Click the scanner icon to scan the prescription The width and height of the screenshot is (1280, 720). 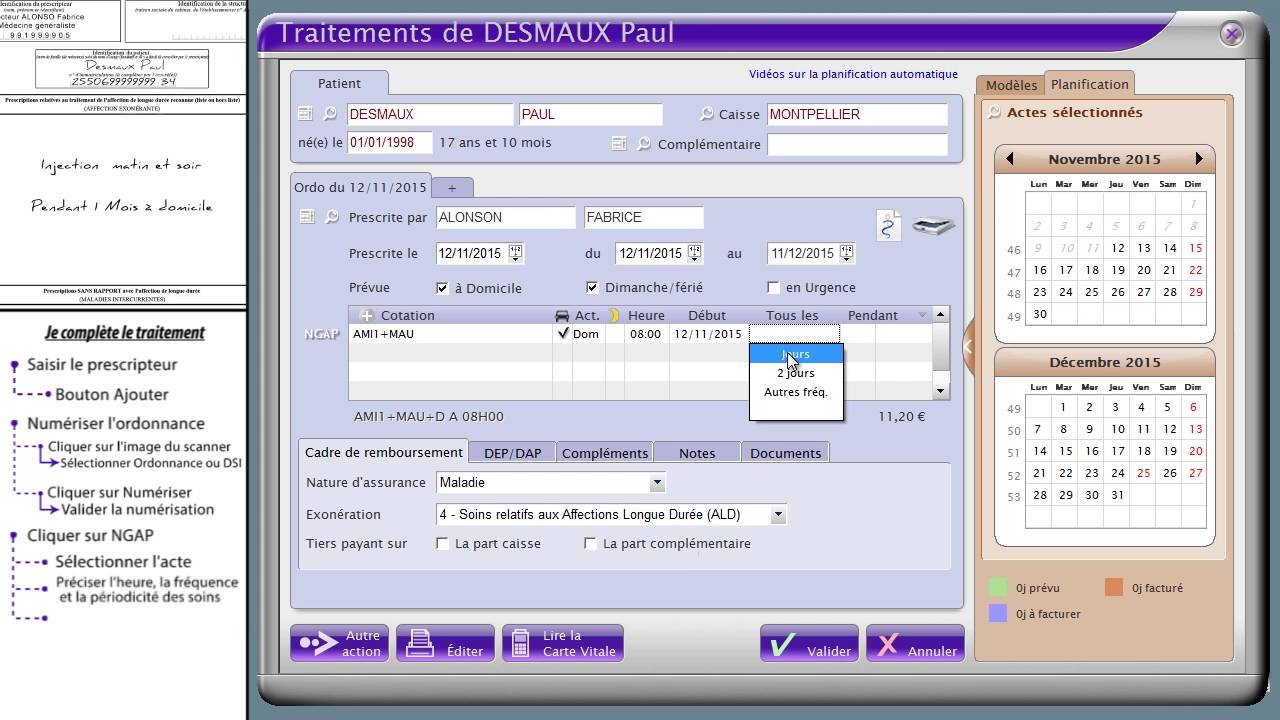click(933, 225)
